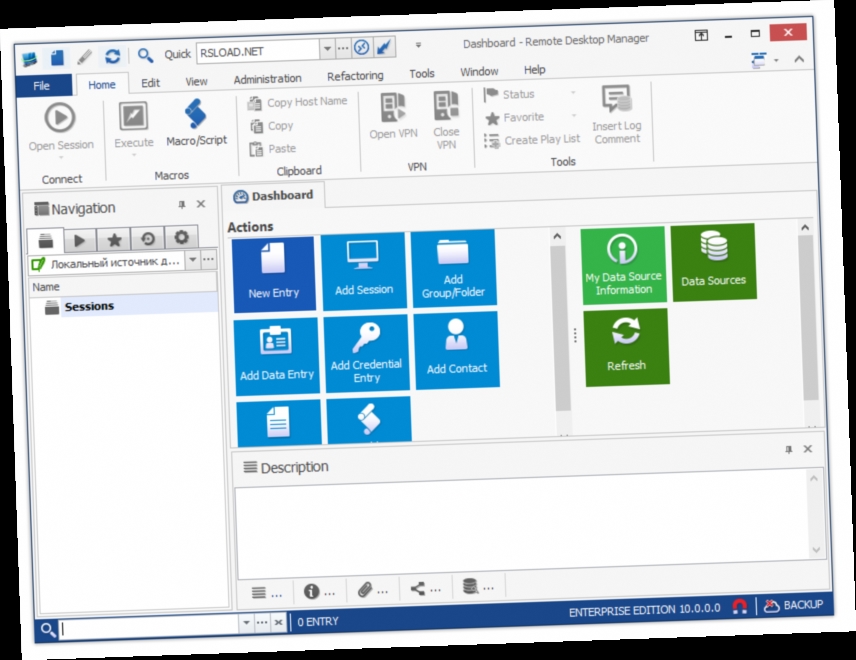Open the Favorite dropdown in Tools group
Image resolution: width=856 pixels, height=660 pixels.
click(574, 115)
